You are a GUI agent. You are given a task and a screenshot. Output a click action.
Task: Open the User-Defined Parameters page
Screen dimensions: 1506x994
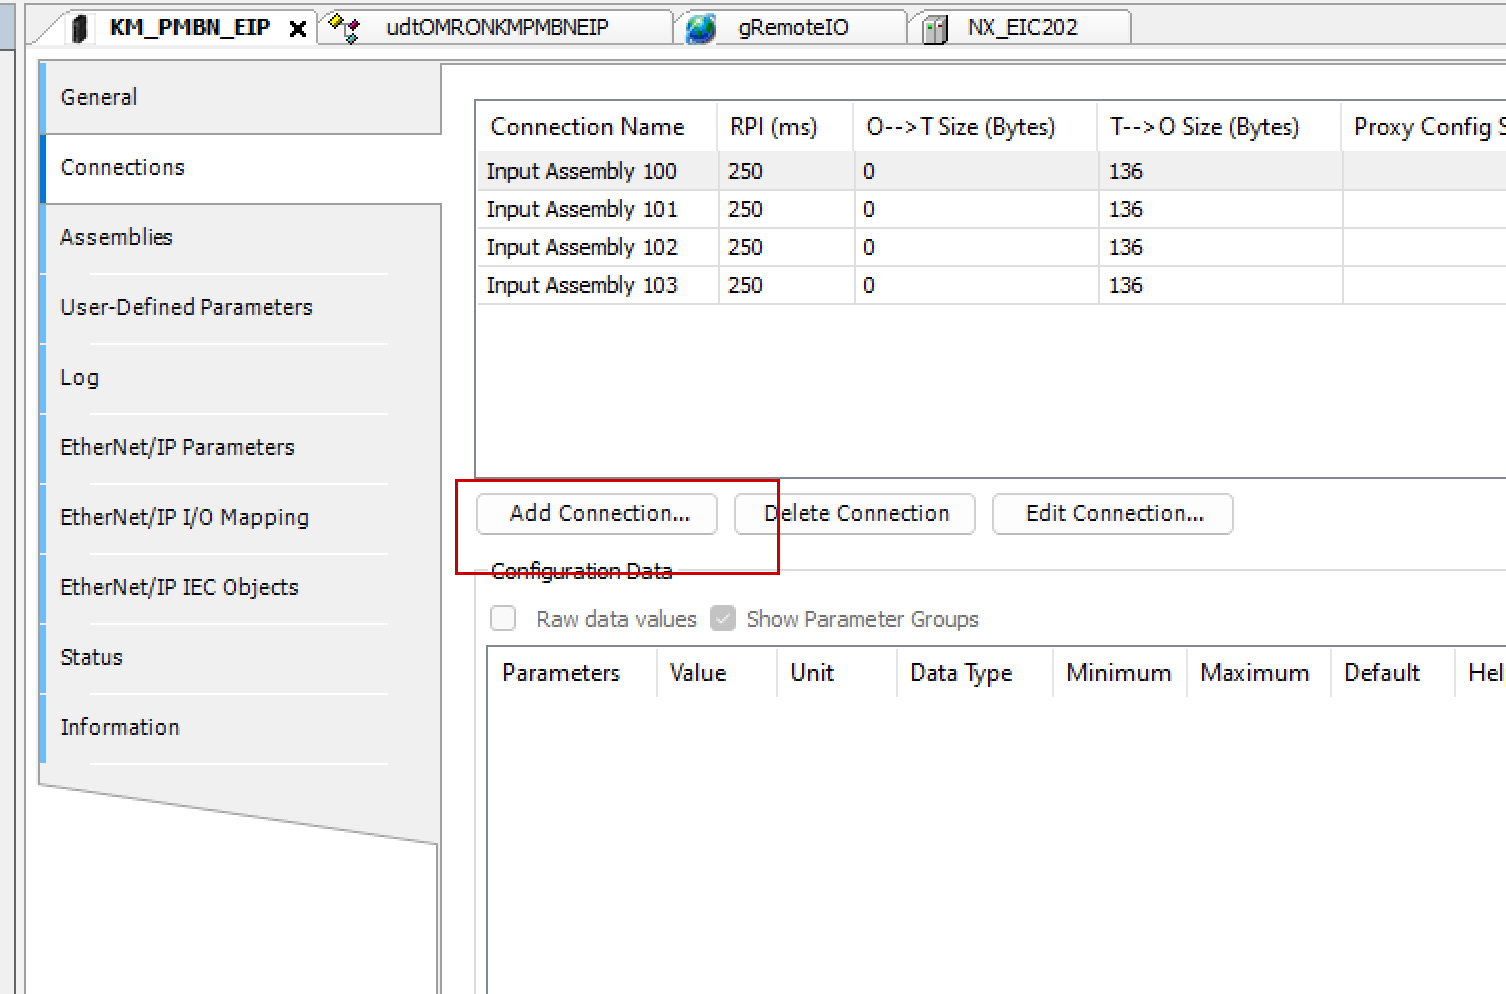click(186, 307)
